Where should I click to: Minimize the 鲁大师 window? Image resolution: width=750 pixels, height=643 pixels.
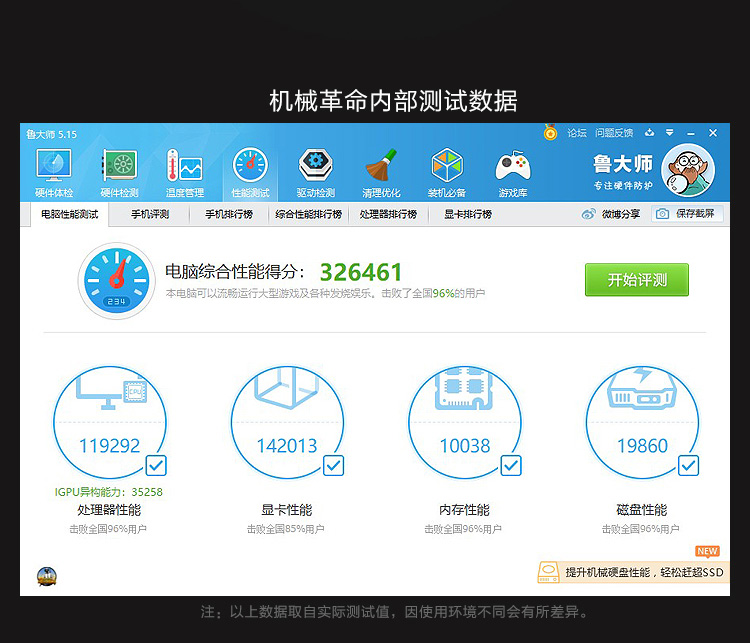point(691,133)
